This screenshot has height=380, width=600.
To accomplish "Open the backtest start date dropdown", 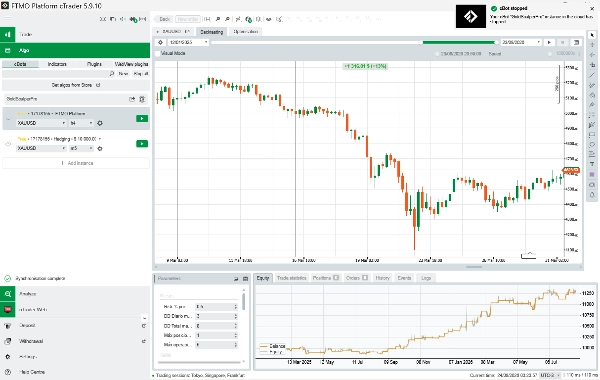I will tap(188, 42).
